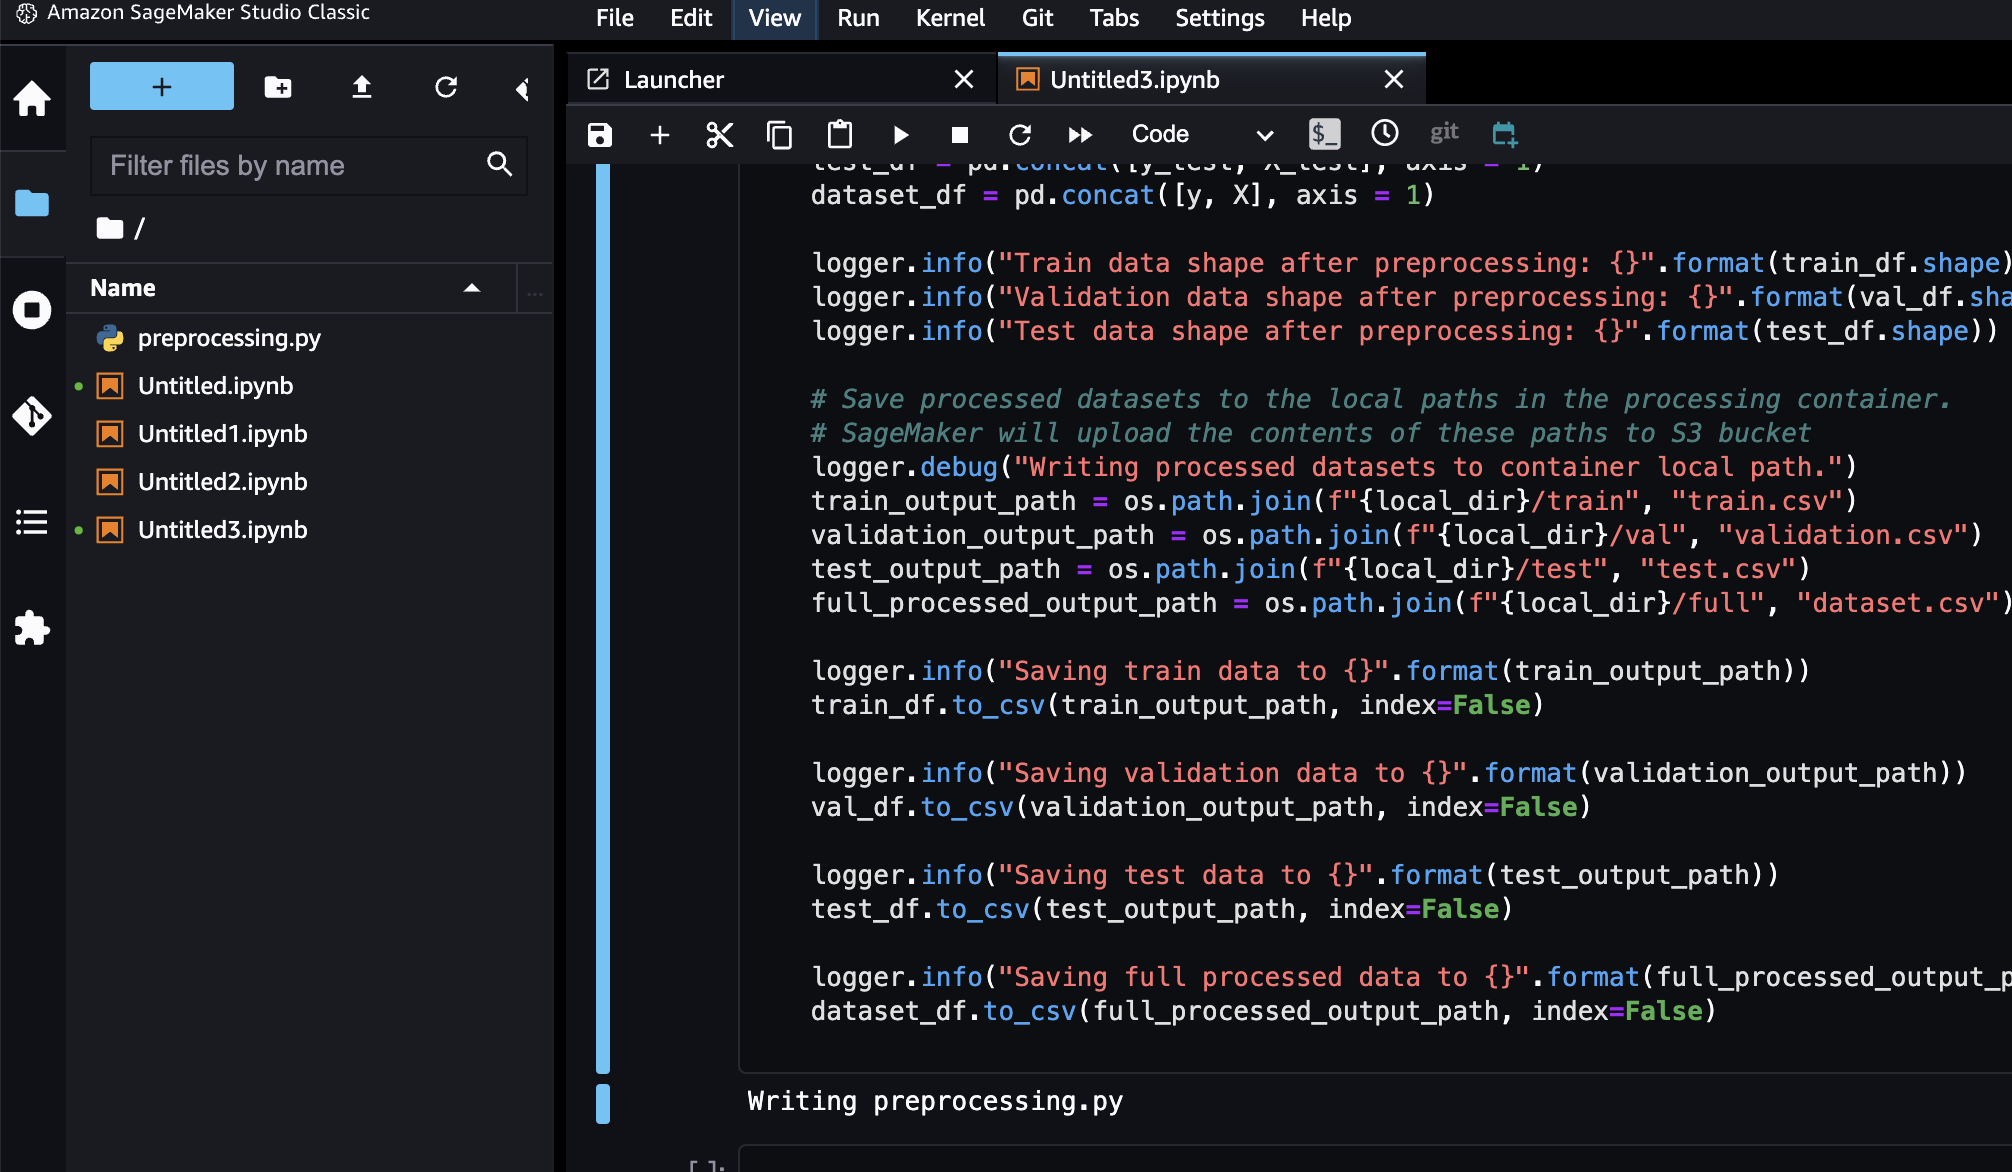Insert a new cell with plus icon
Screen dimensions: 2012x1172
pos(660,135)
